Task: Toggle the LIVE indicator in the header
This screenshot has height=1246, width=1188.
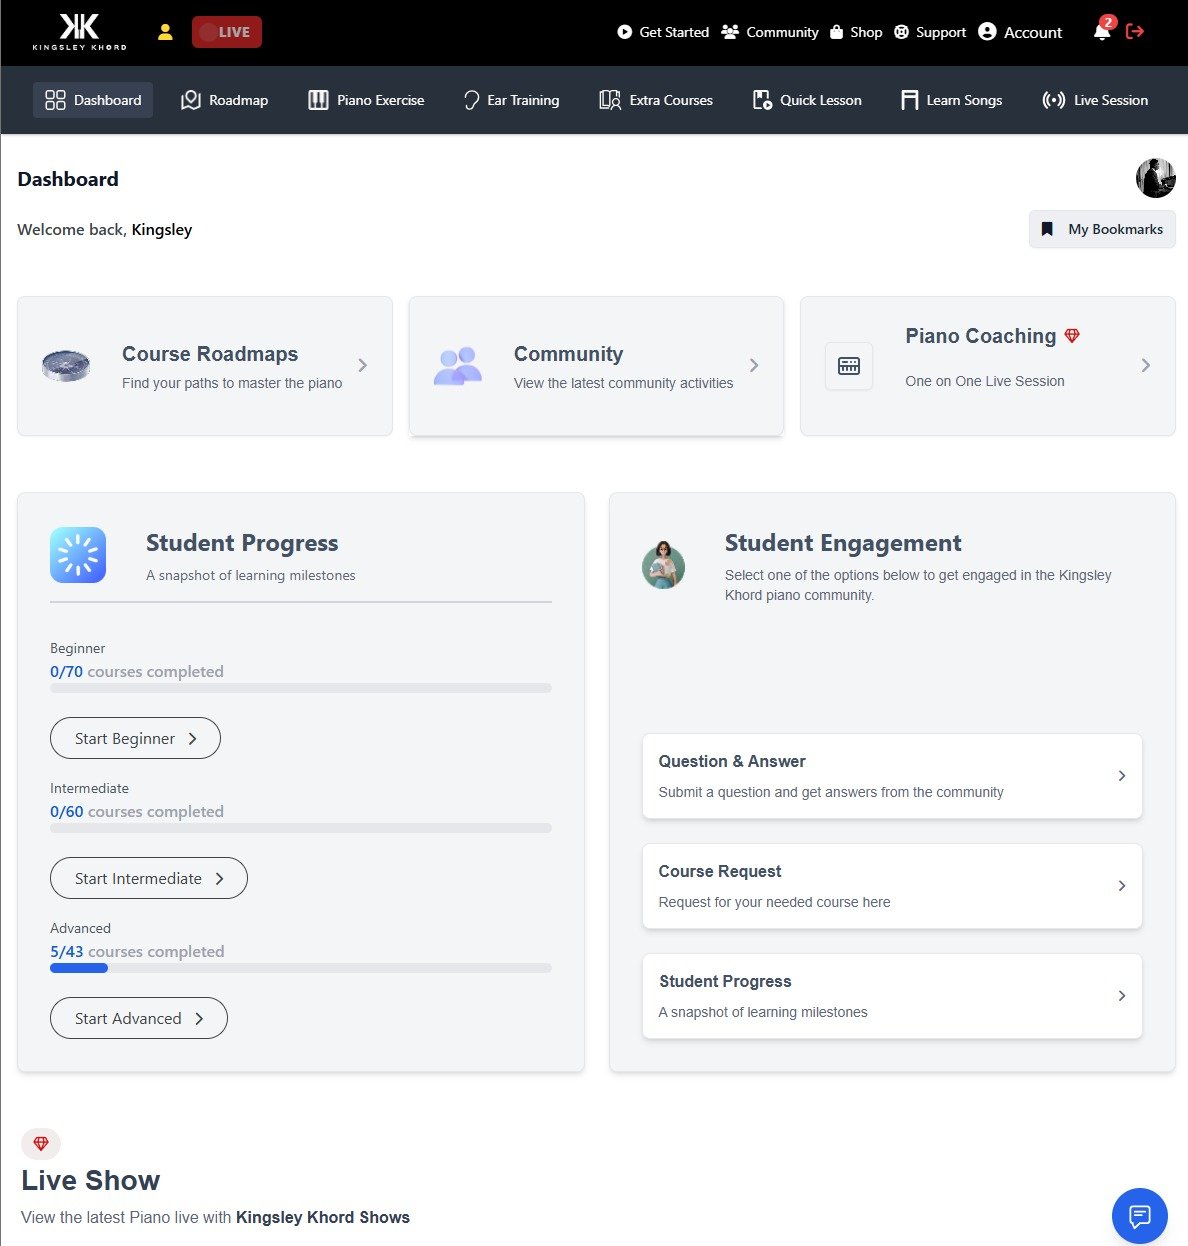Action: [226, 31]
